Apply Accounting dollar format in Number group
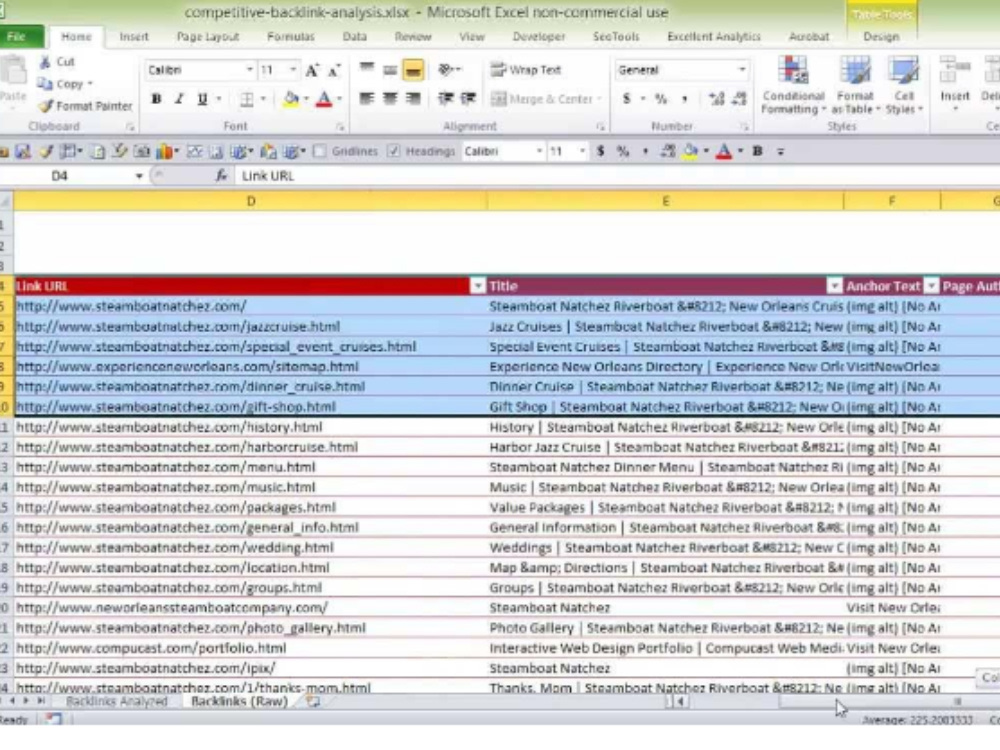 point(627,99)
